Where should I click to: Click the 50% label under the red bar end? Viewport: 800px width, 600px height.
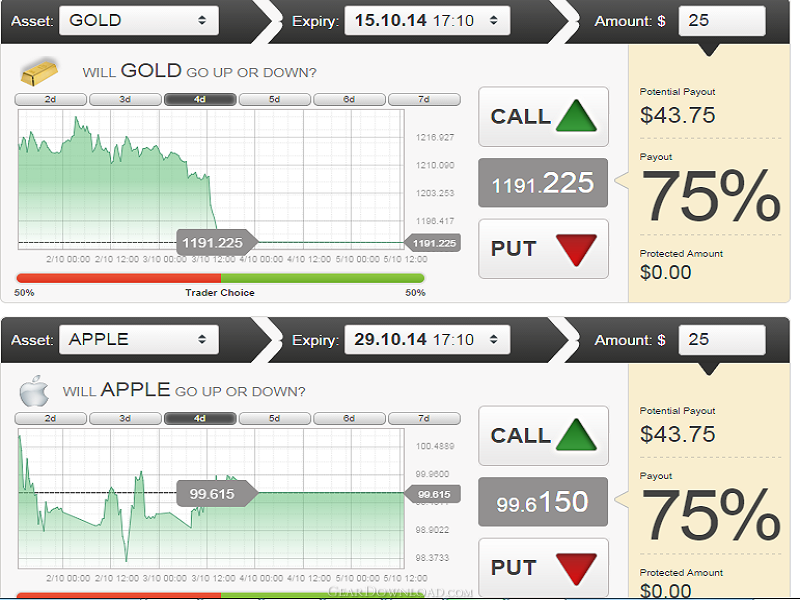[x=24, y=292]
